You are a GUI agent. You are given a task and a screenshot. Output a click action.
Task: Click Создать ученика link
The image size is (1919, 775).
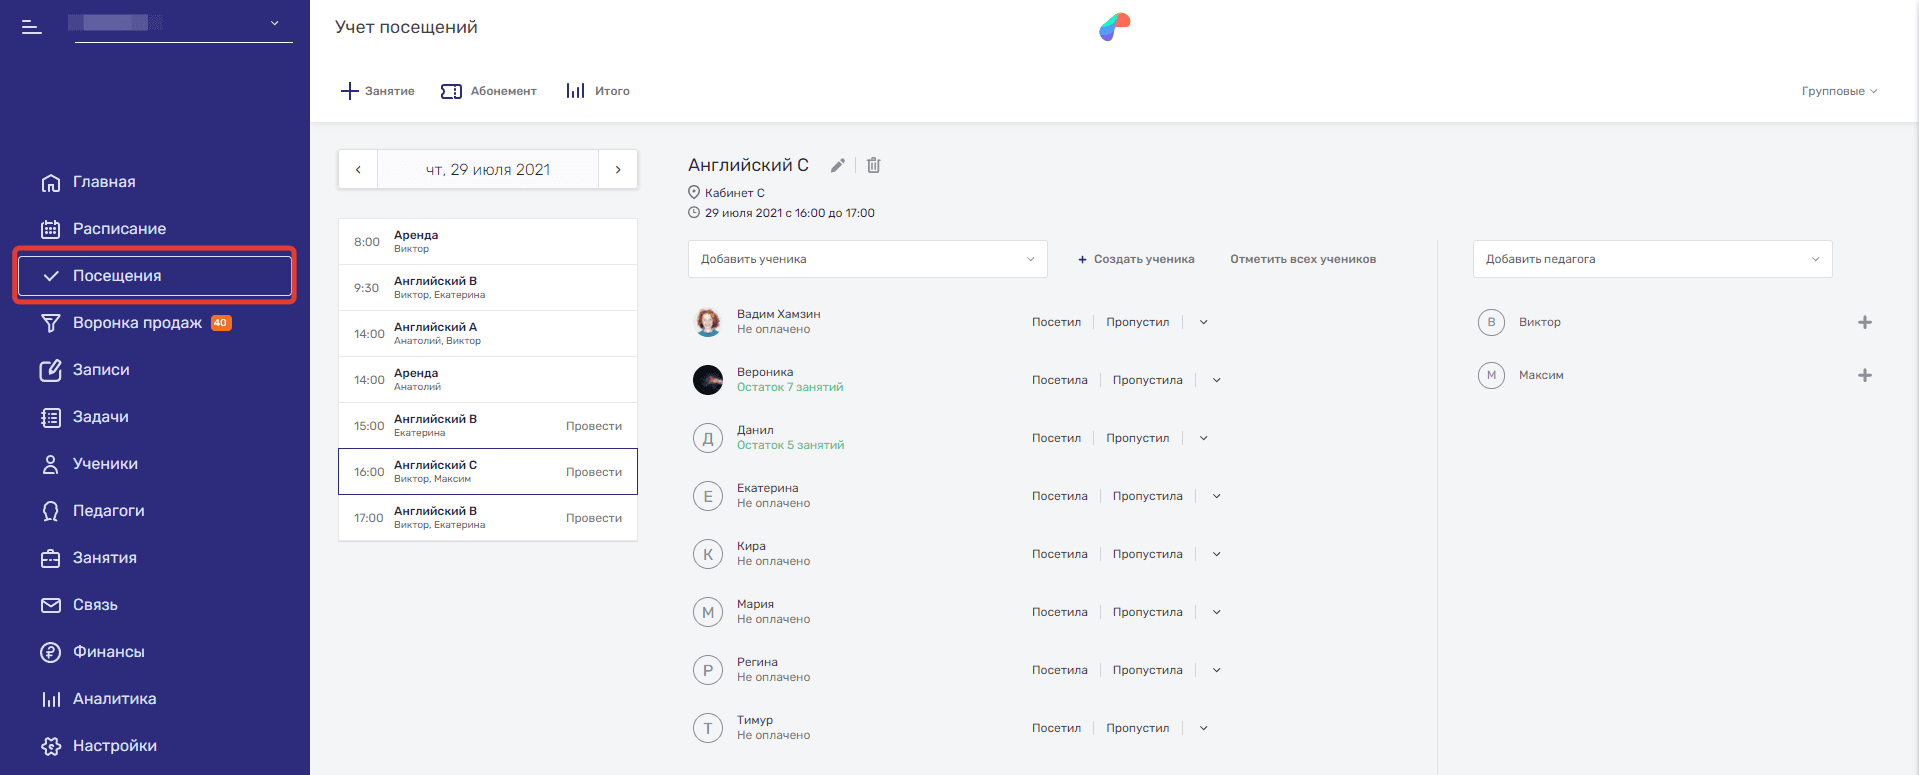point(1136,259)
